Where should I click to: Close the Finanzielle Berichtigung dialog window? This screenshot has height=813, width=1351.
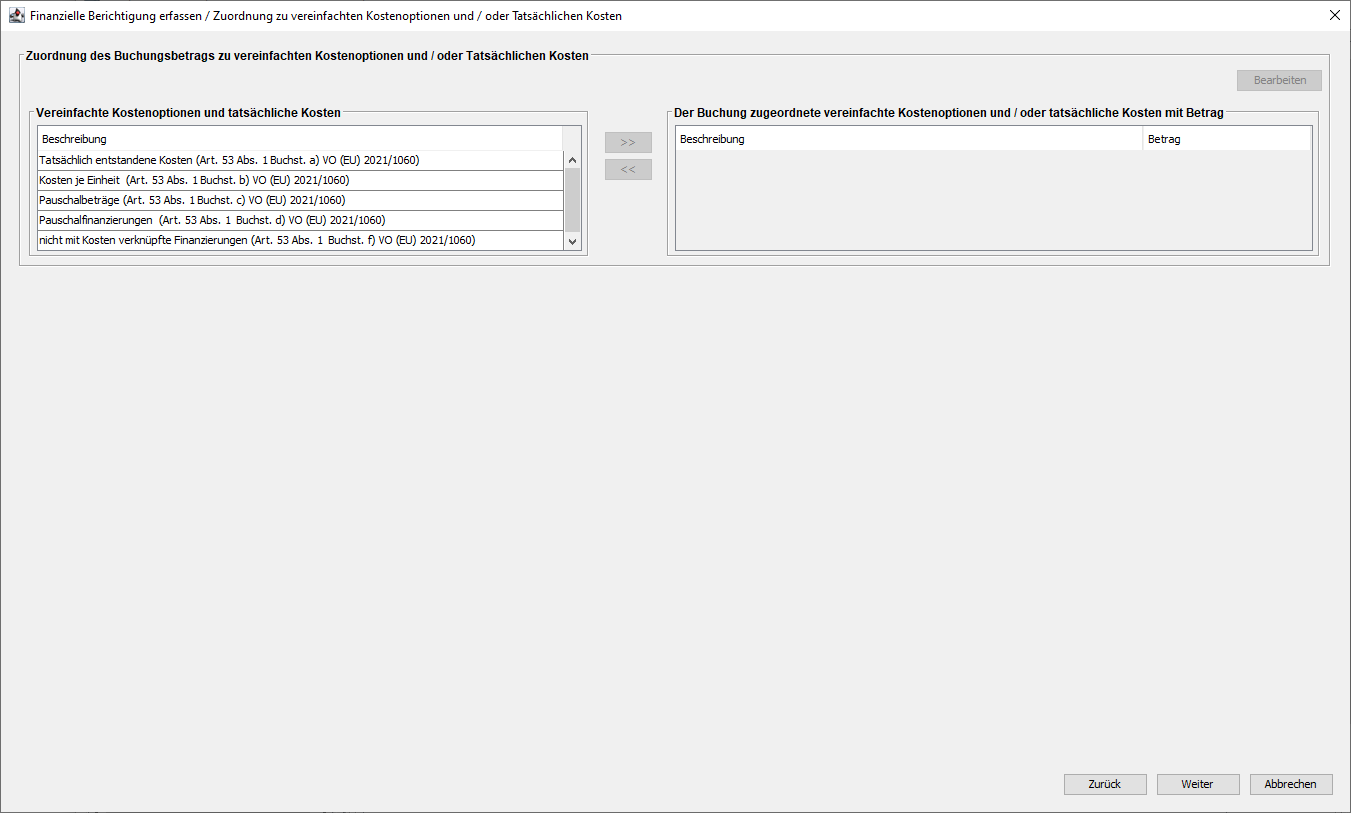[x=1334, y=16]
